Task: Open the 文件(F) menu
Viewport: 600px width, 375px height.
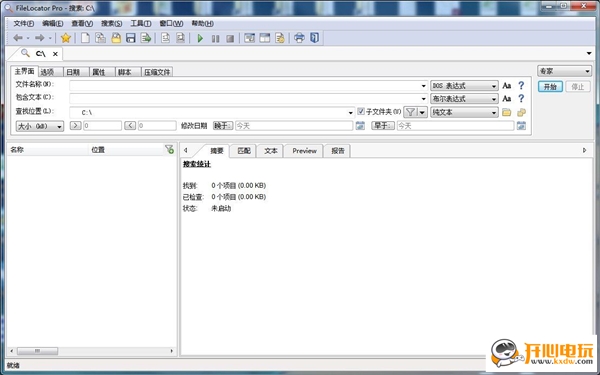Action: coord(24,24)
